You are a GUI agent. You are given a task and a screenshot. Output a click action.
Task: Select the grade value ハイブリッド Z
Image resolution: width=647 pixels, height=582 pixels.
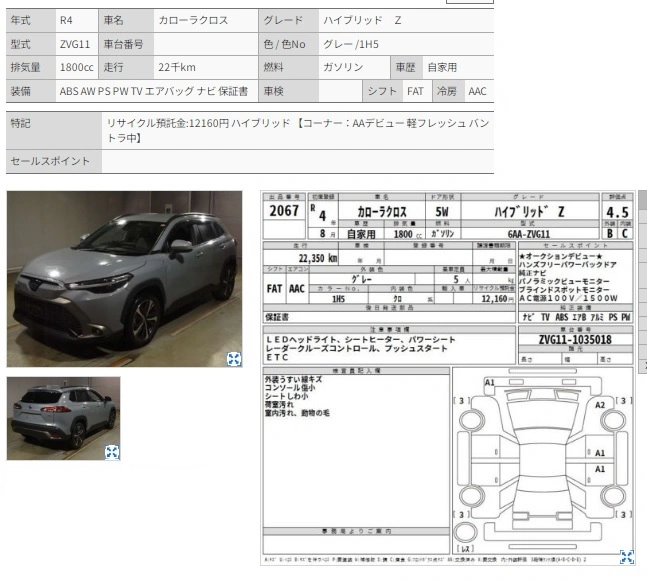362,20
